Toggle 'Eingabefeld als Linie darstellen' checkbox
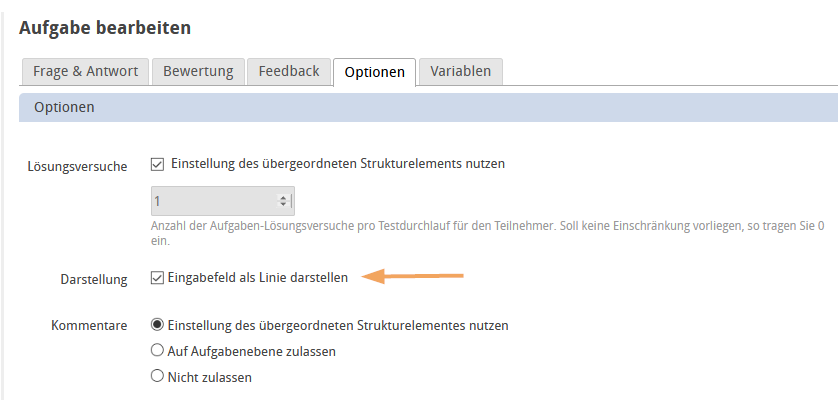The width and height of the screenshot is (838, 400). [x=157, y=278]
